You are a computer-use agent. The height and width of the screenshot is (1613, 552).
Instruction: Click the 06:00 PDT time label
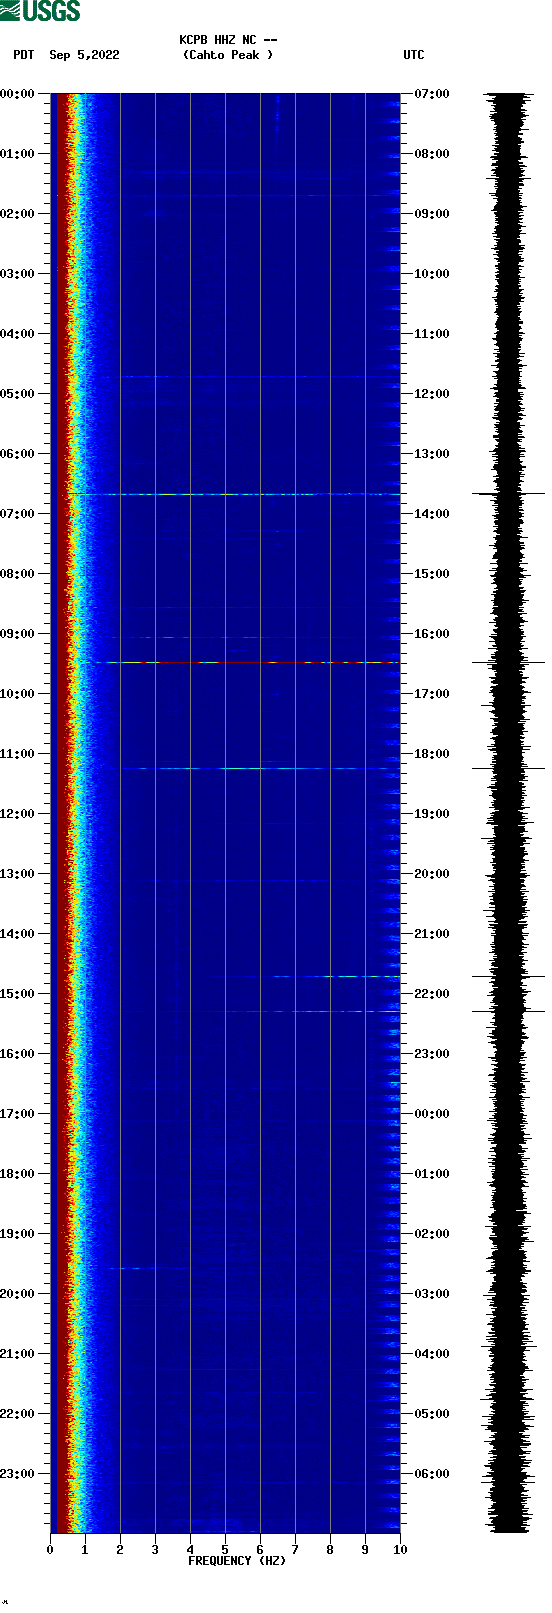[18, 454]
